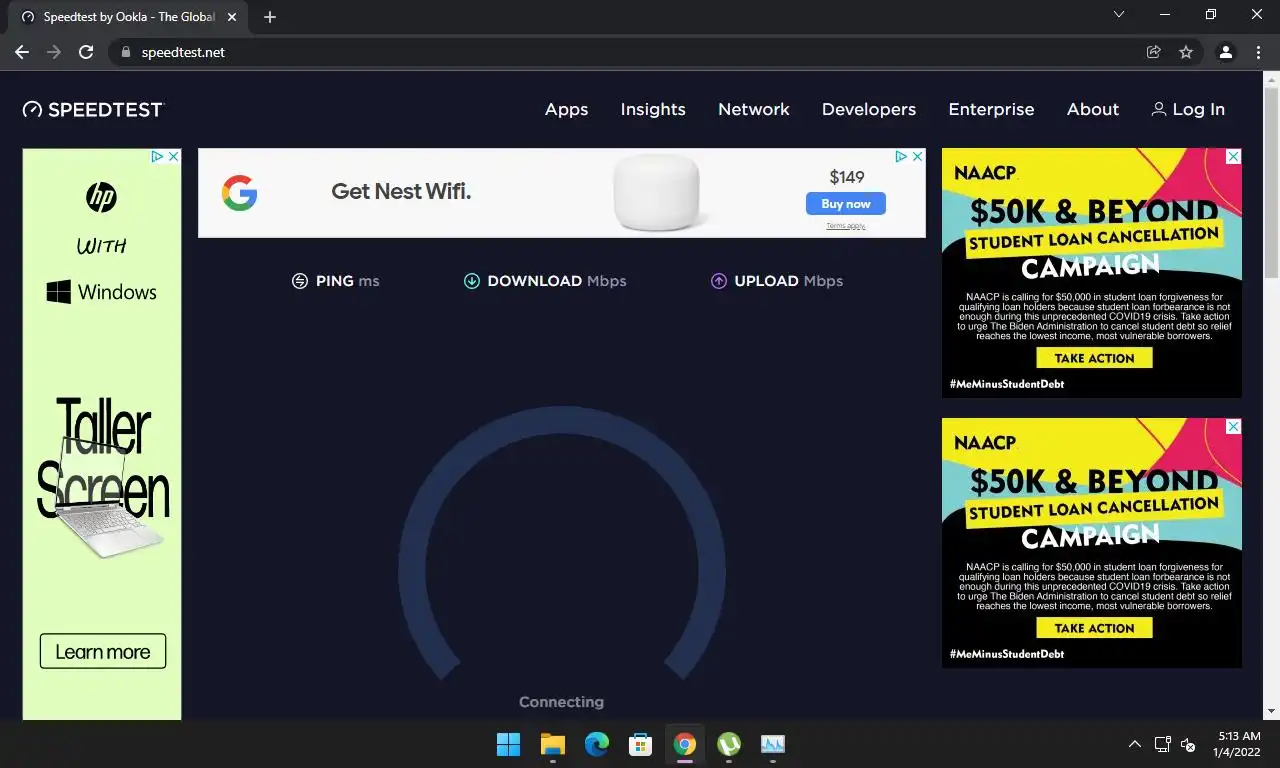1280x768 pixels.
Task: Open the About menu
Action: [x=1093, y=110]
